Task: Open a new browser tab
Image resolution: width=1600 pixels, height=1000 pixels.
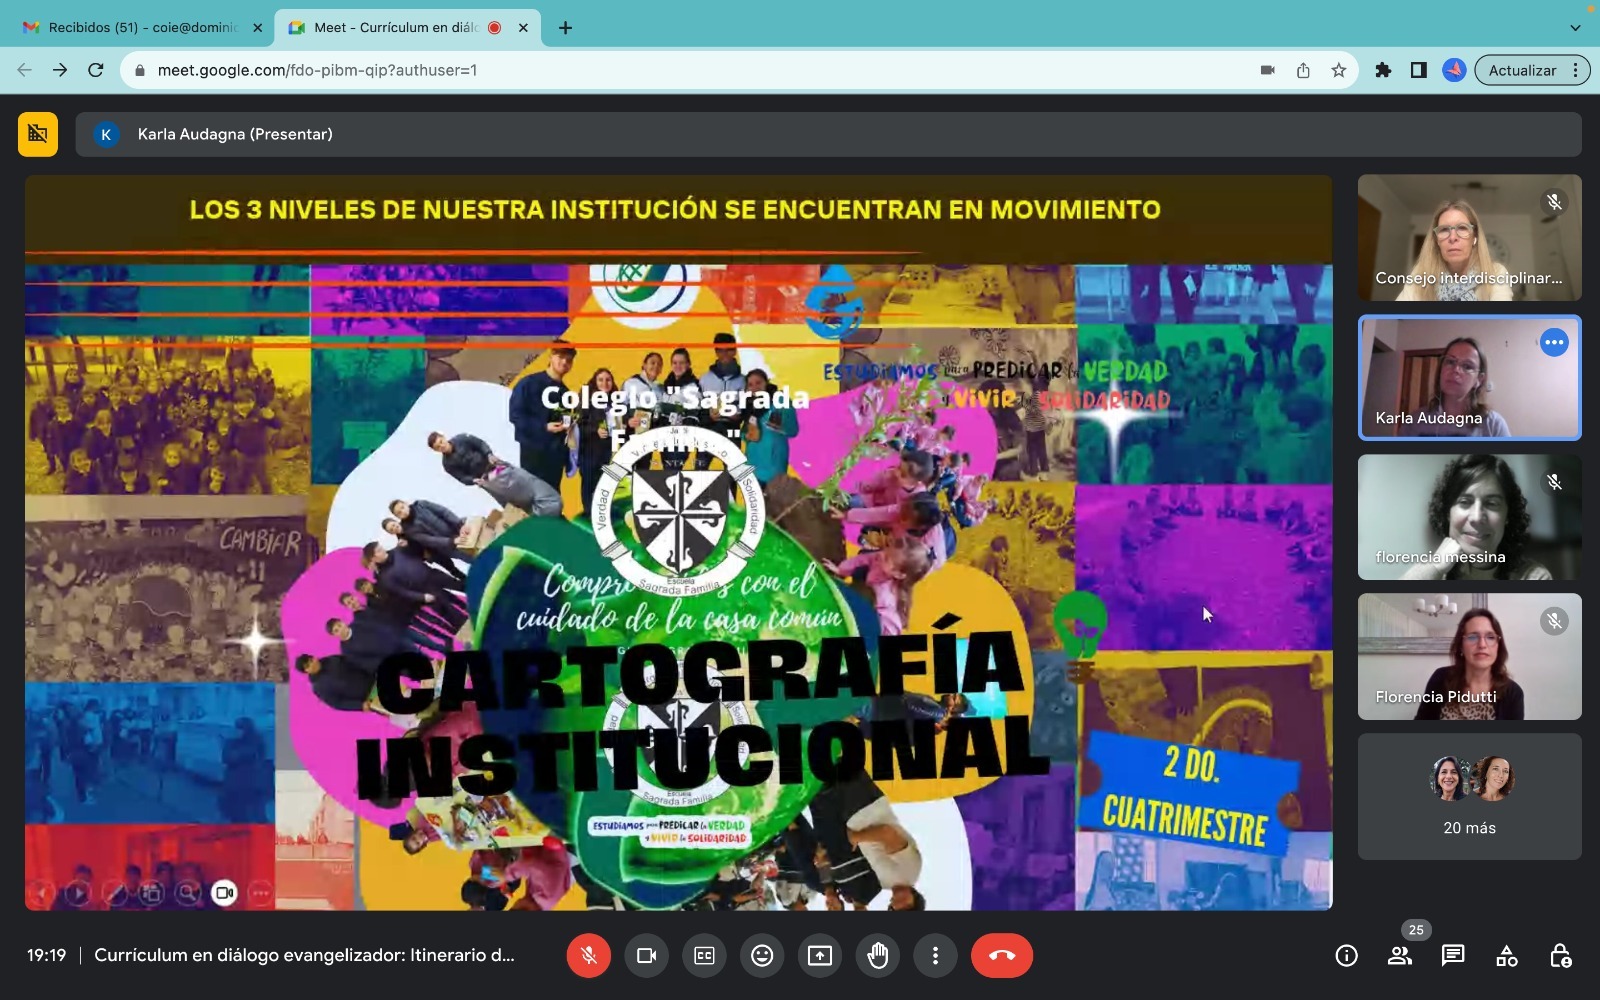Action: point(565,28)
